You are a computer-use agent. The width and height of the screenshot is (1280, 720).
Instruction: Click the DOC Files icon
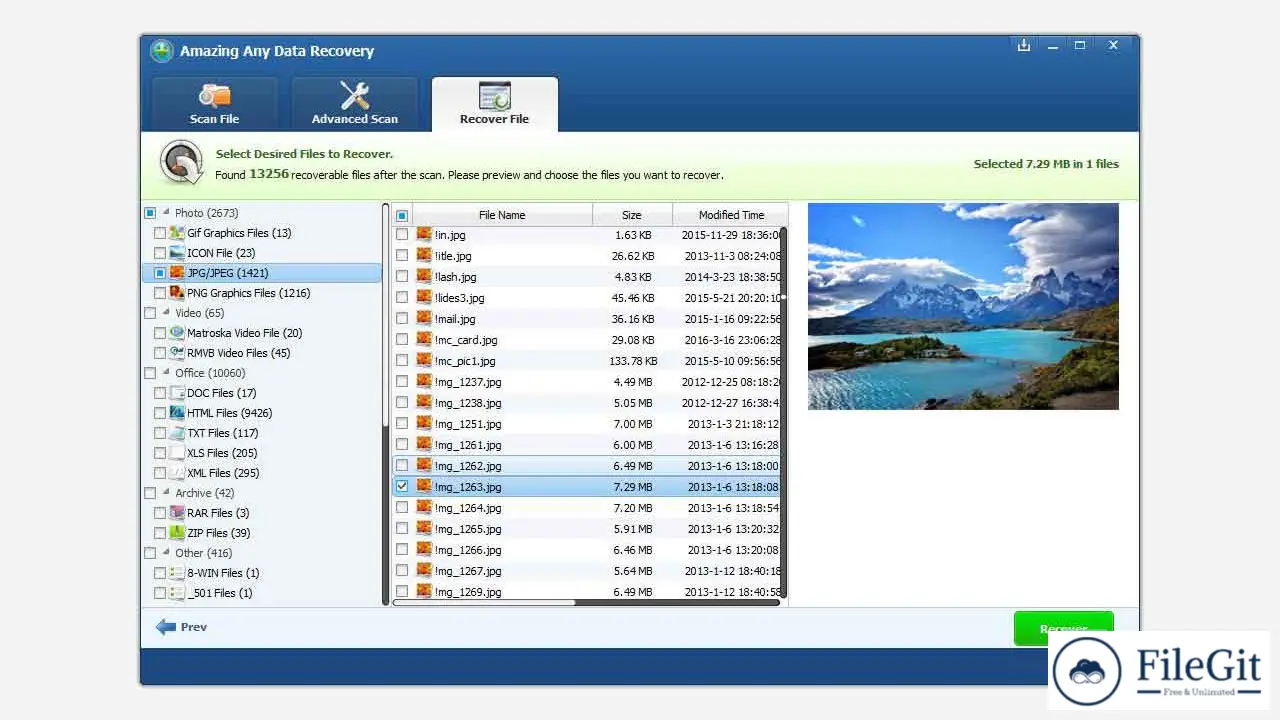pos(177,393)
